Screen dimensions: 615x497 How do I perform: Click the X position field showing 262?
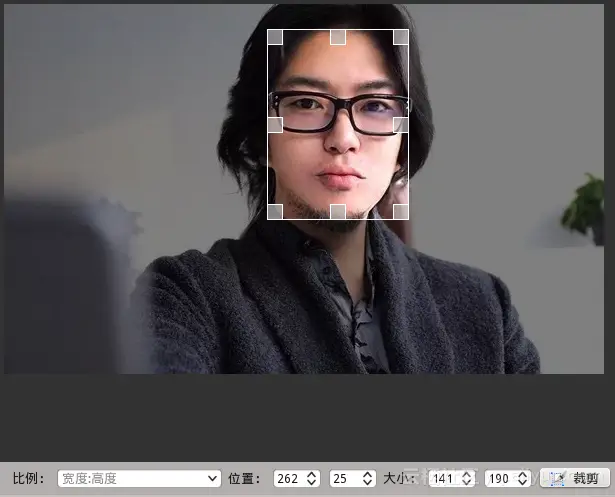[288, 479]
